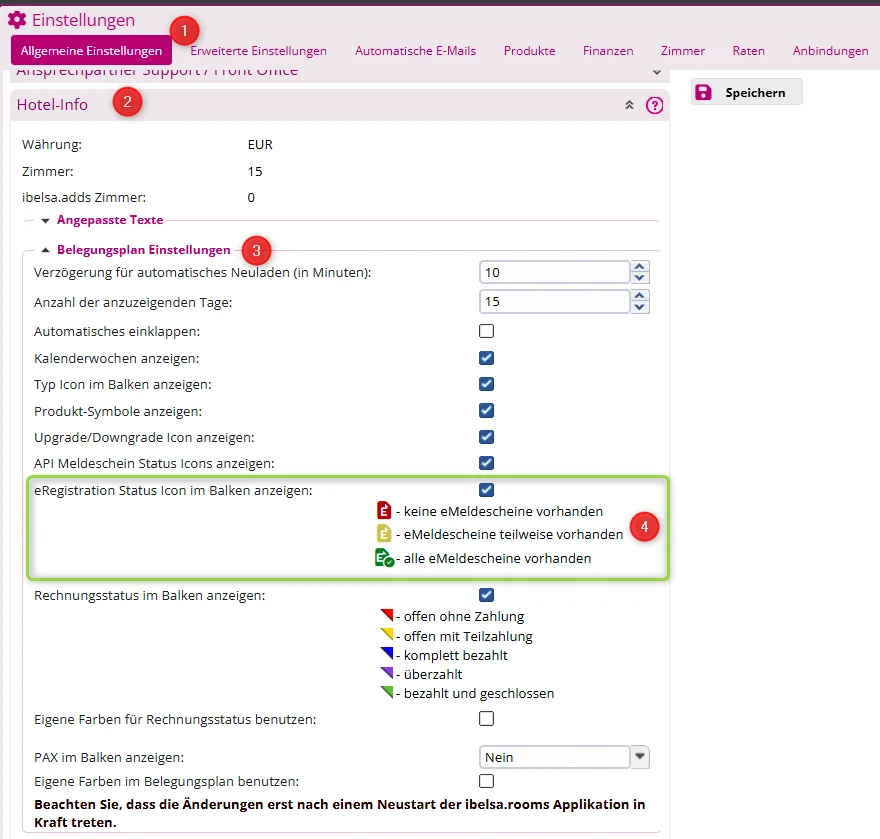Switch to 'Erweiterte Einstellungen' tab
Viewport: 880px width, 839px height.
[x=258, y=51]
